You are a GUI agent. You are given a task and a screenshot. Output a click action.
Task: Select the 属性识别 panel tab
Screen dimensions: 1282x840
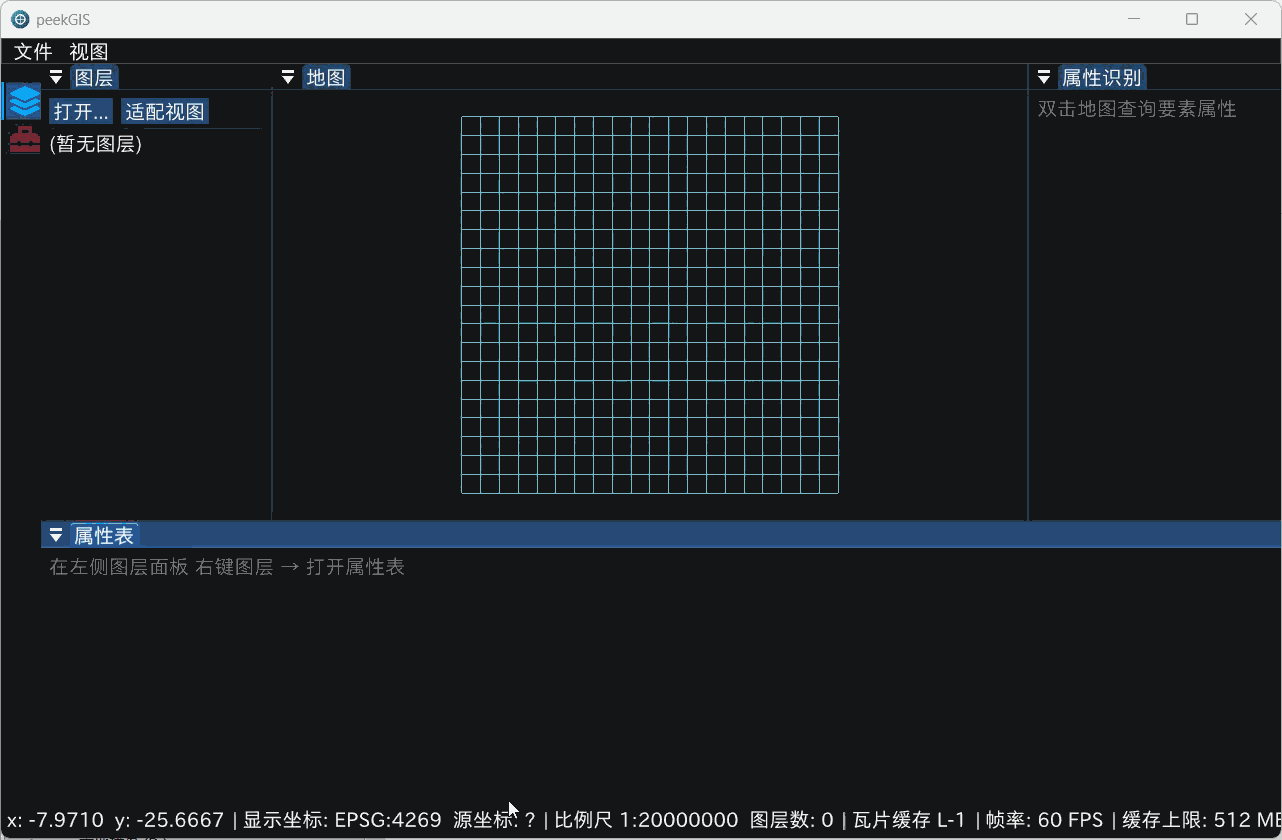tap(1101, 77)
